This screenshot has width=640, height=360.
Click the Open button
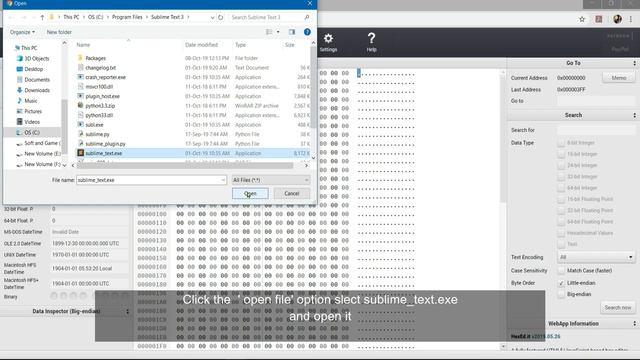tap(250, 193)
